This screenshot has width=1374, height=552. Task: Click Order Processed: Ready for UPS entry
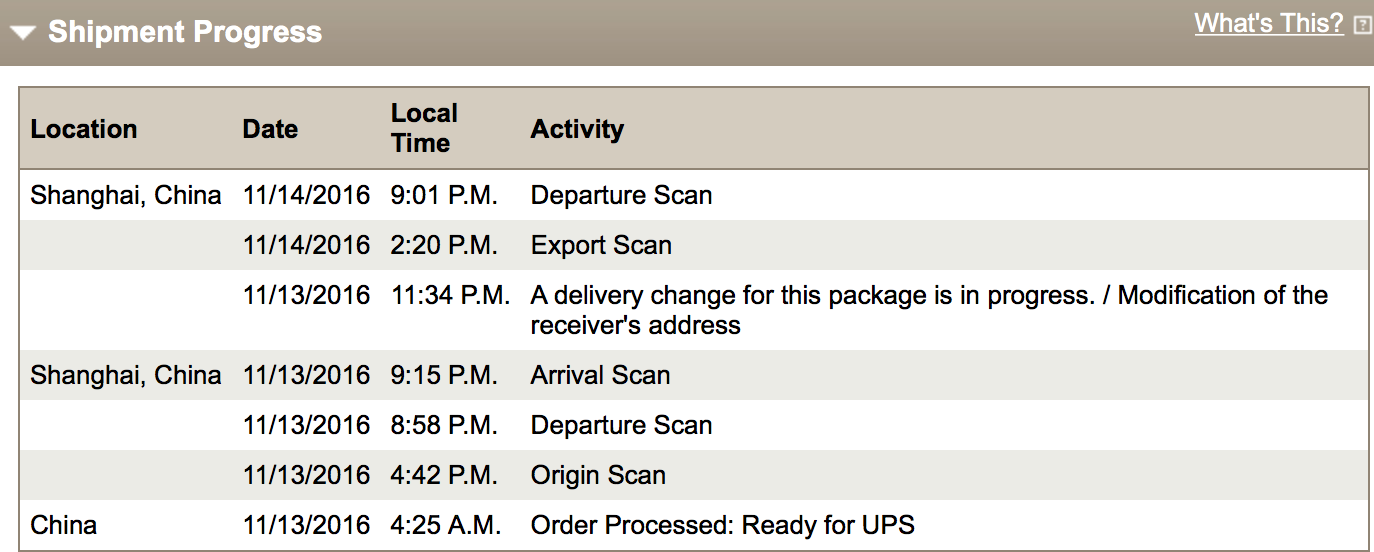(722, 525)
